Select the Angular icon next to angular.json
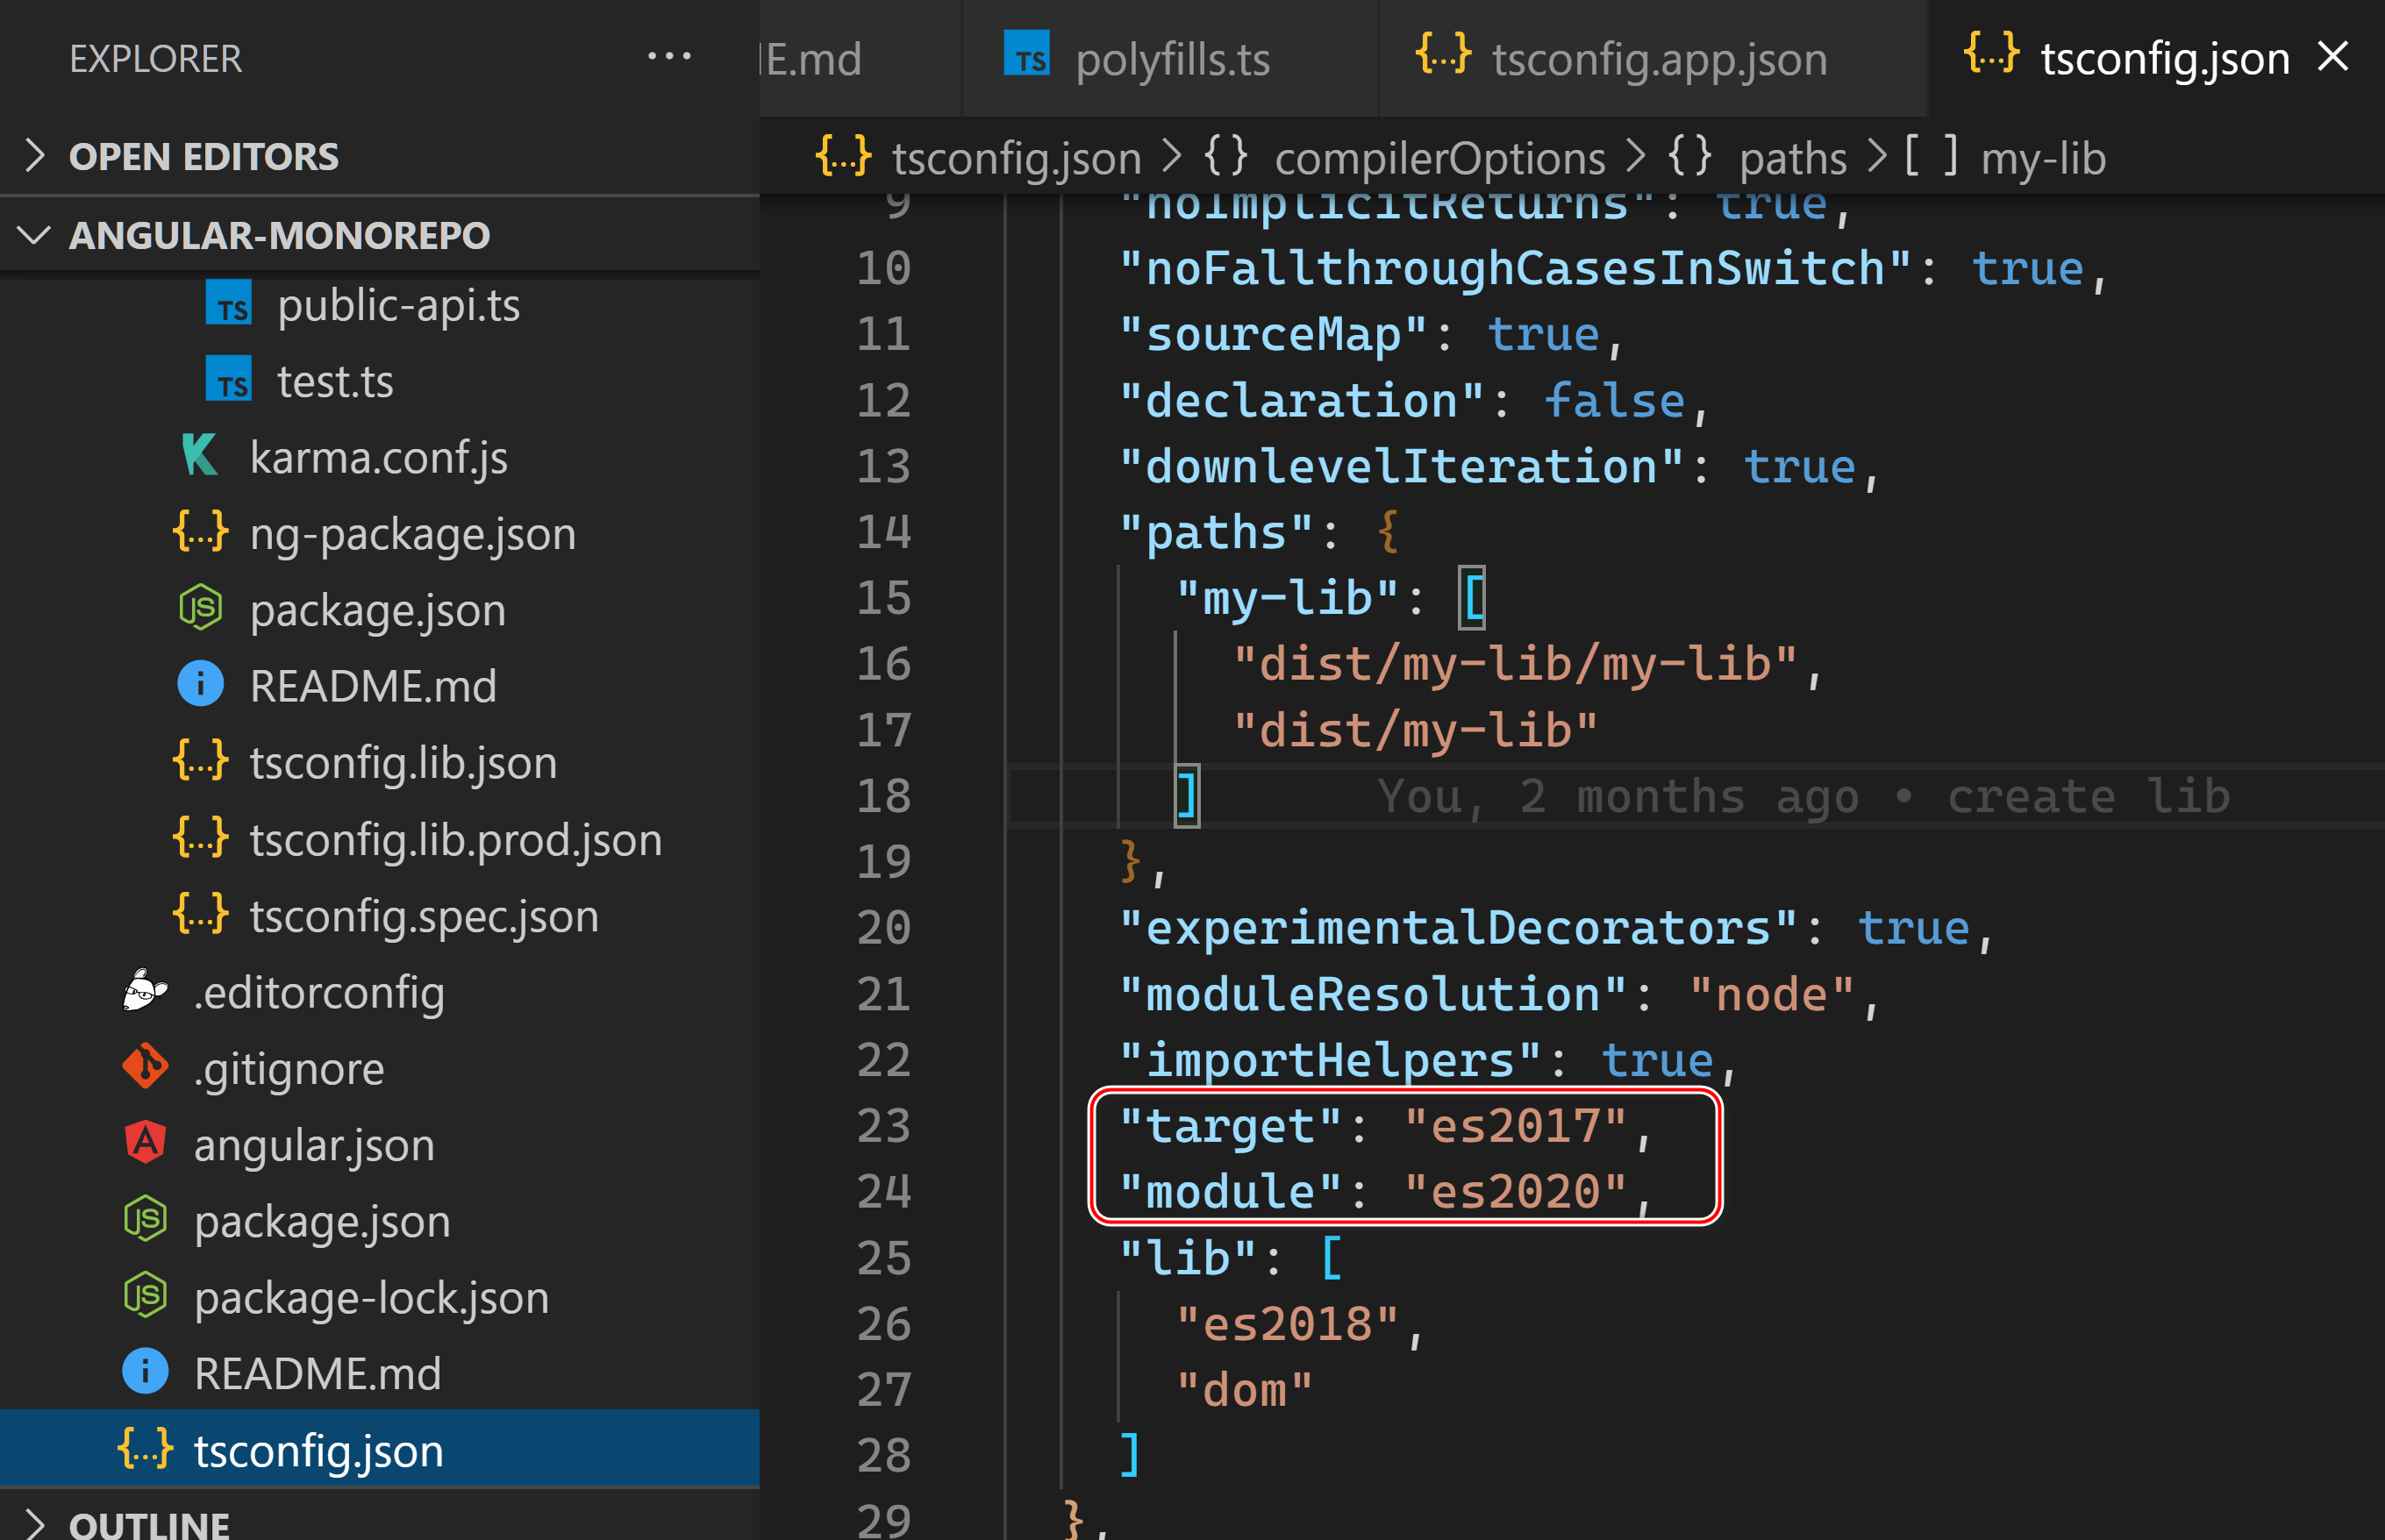This screenshot has height=1540, width=2385. click(x=145, y=1143)
